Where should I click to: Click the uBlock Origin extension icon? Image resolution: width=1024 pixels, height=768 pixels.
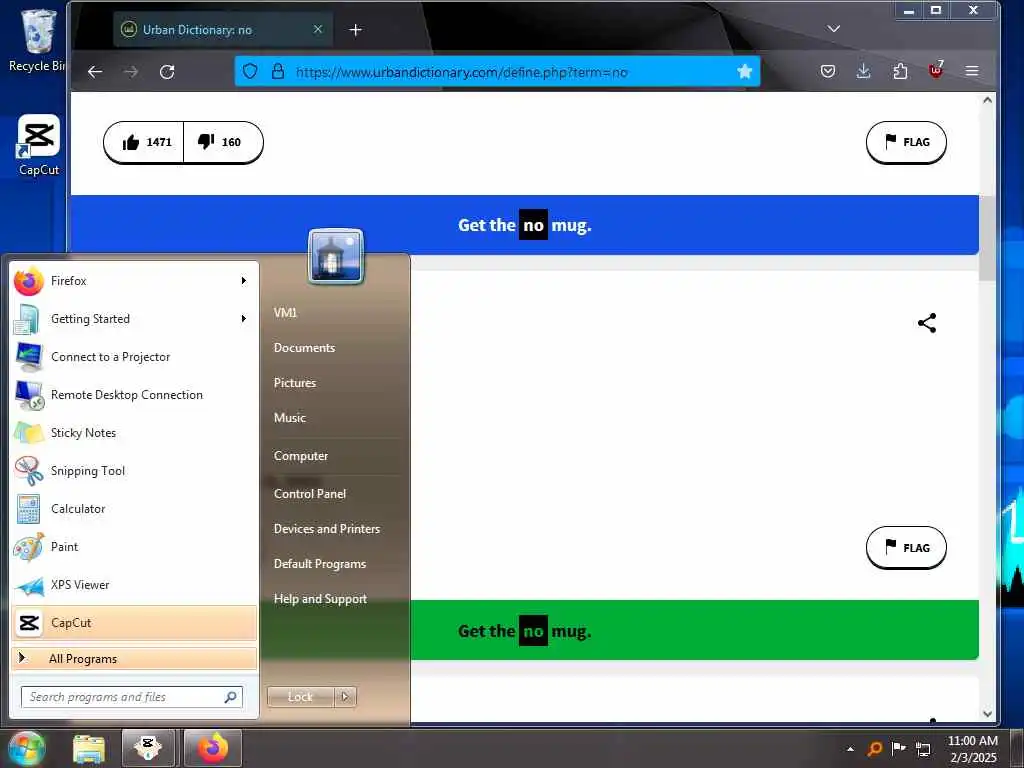pyautogui.click(x=936, y=70)
